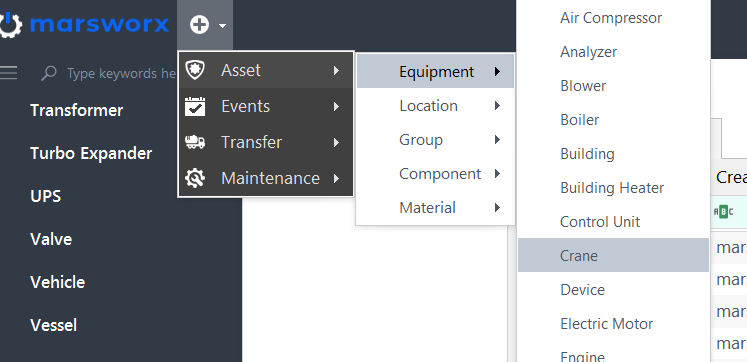
Task: Expand the Maintenance submenu arrow
Action: 336,178
